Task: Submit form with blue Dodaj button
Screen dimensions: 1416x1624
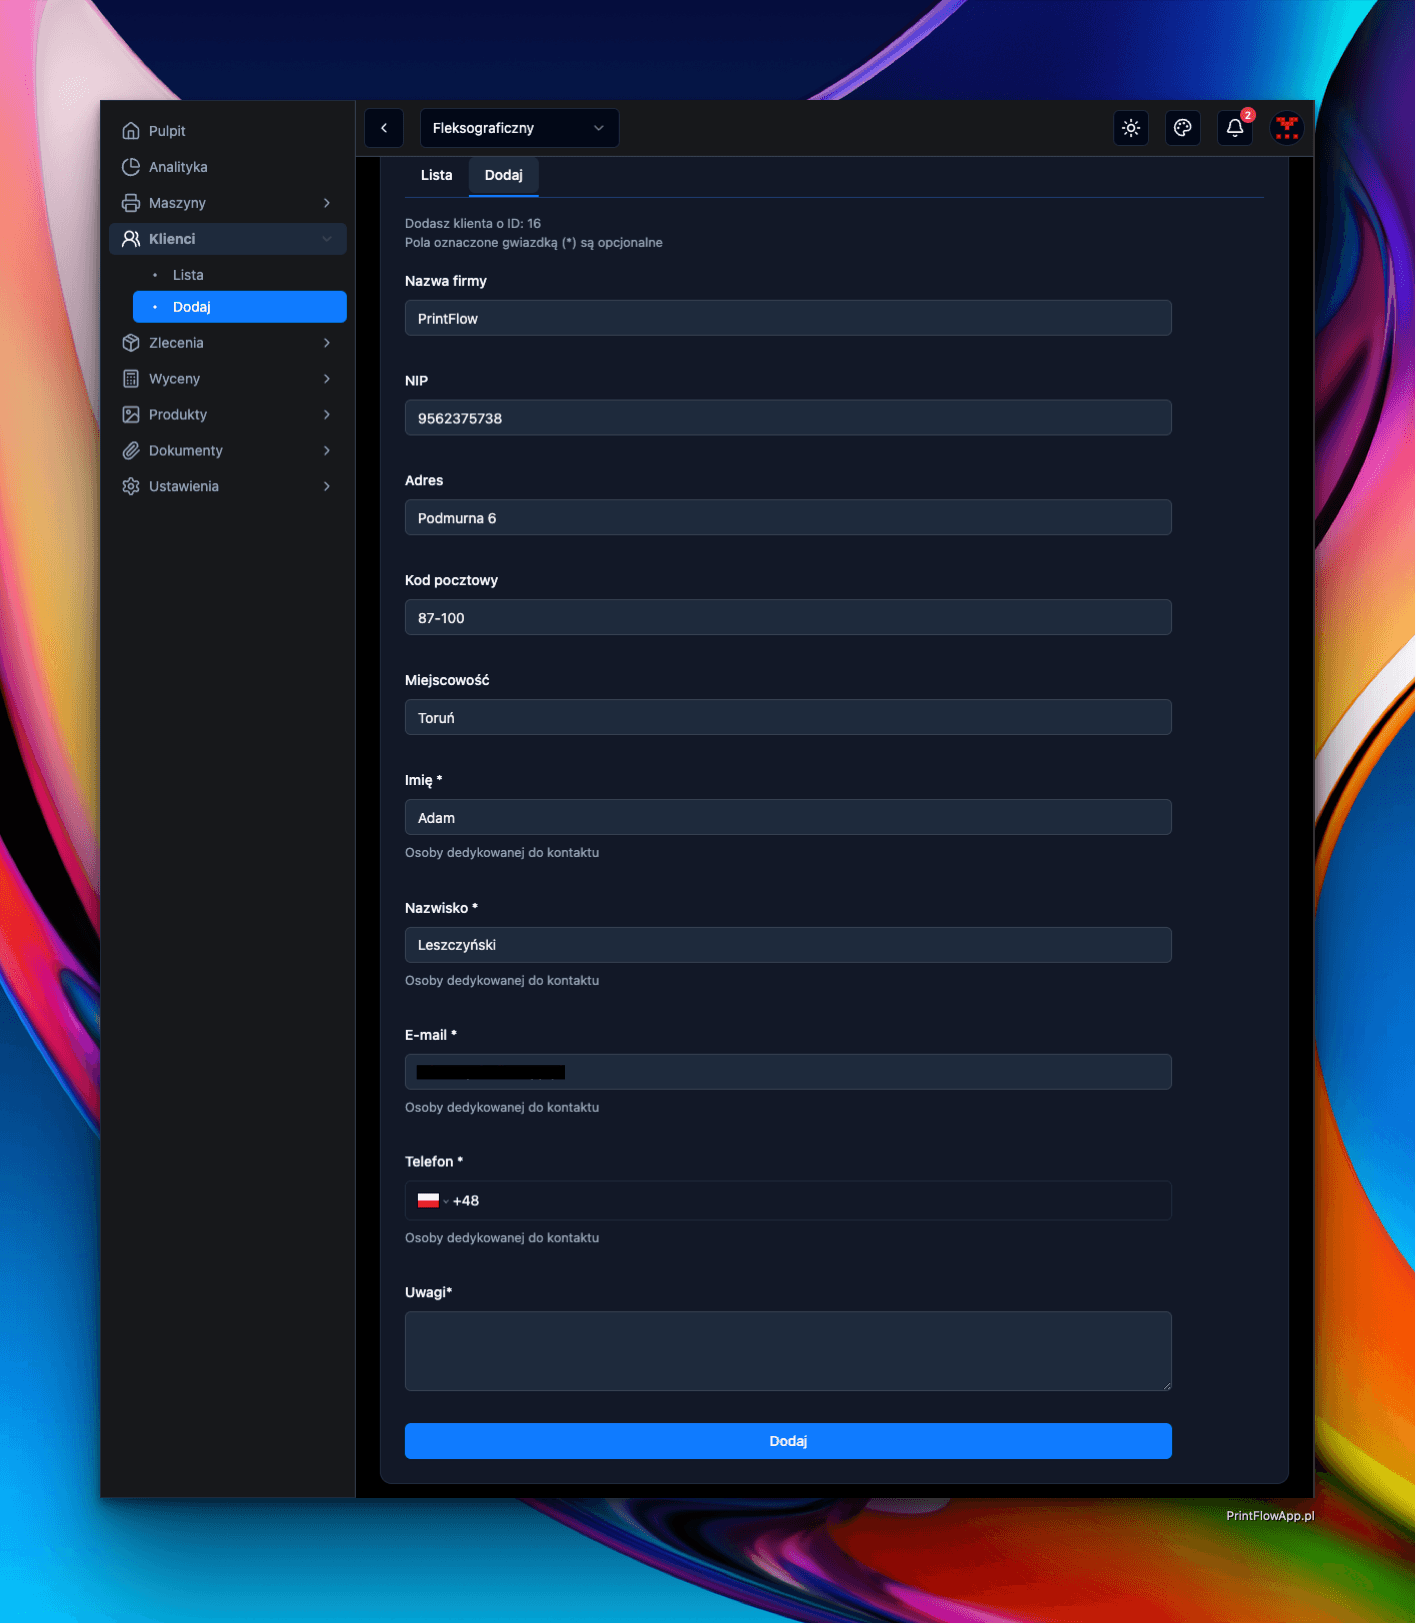Action: [x=788, y=1441]
